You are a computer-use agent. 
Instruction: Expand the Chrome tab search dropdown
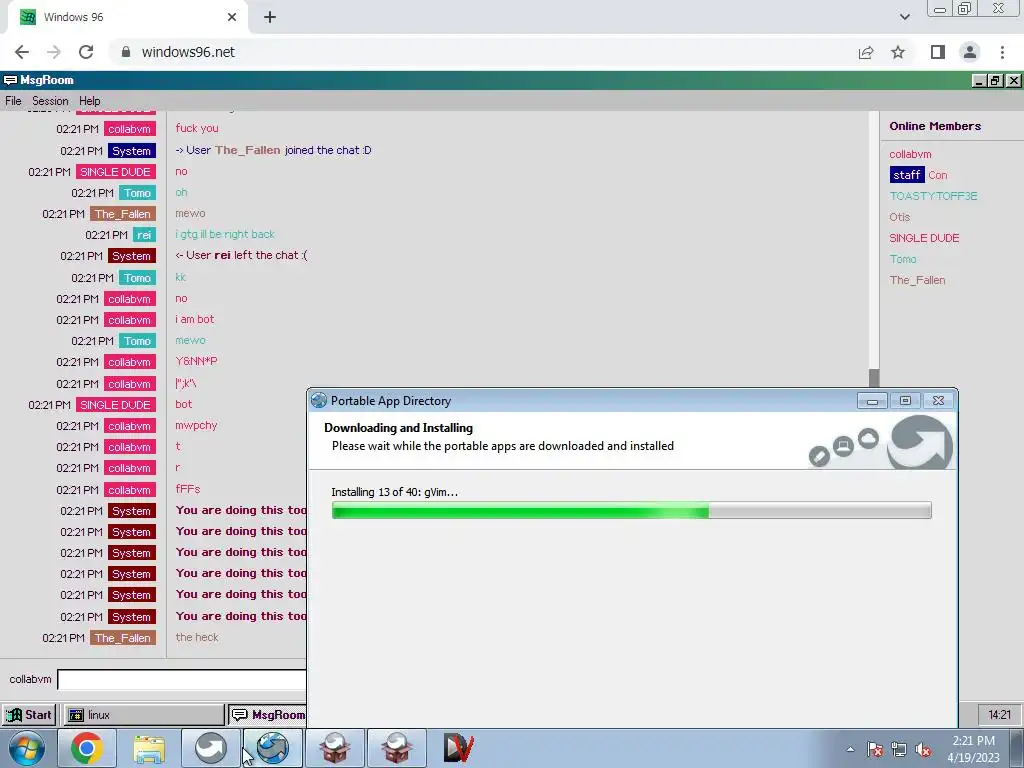[904, 17]
